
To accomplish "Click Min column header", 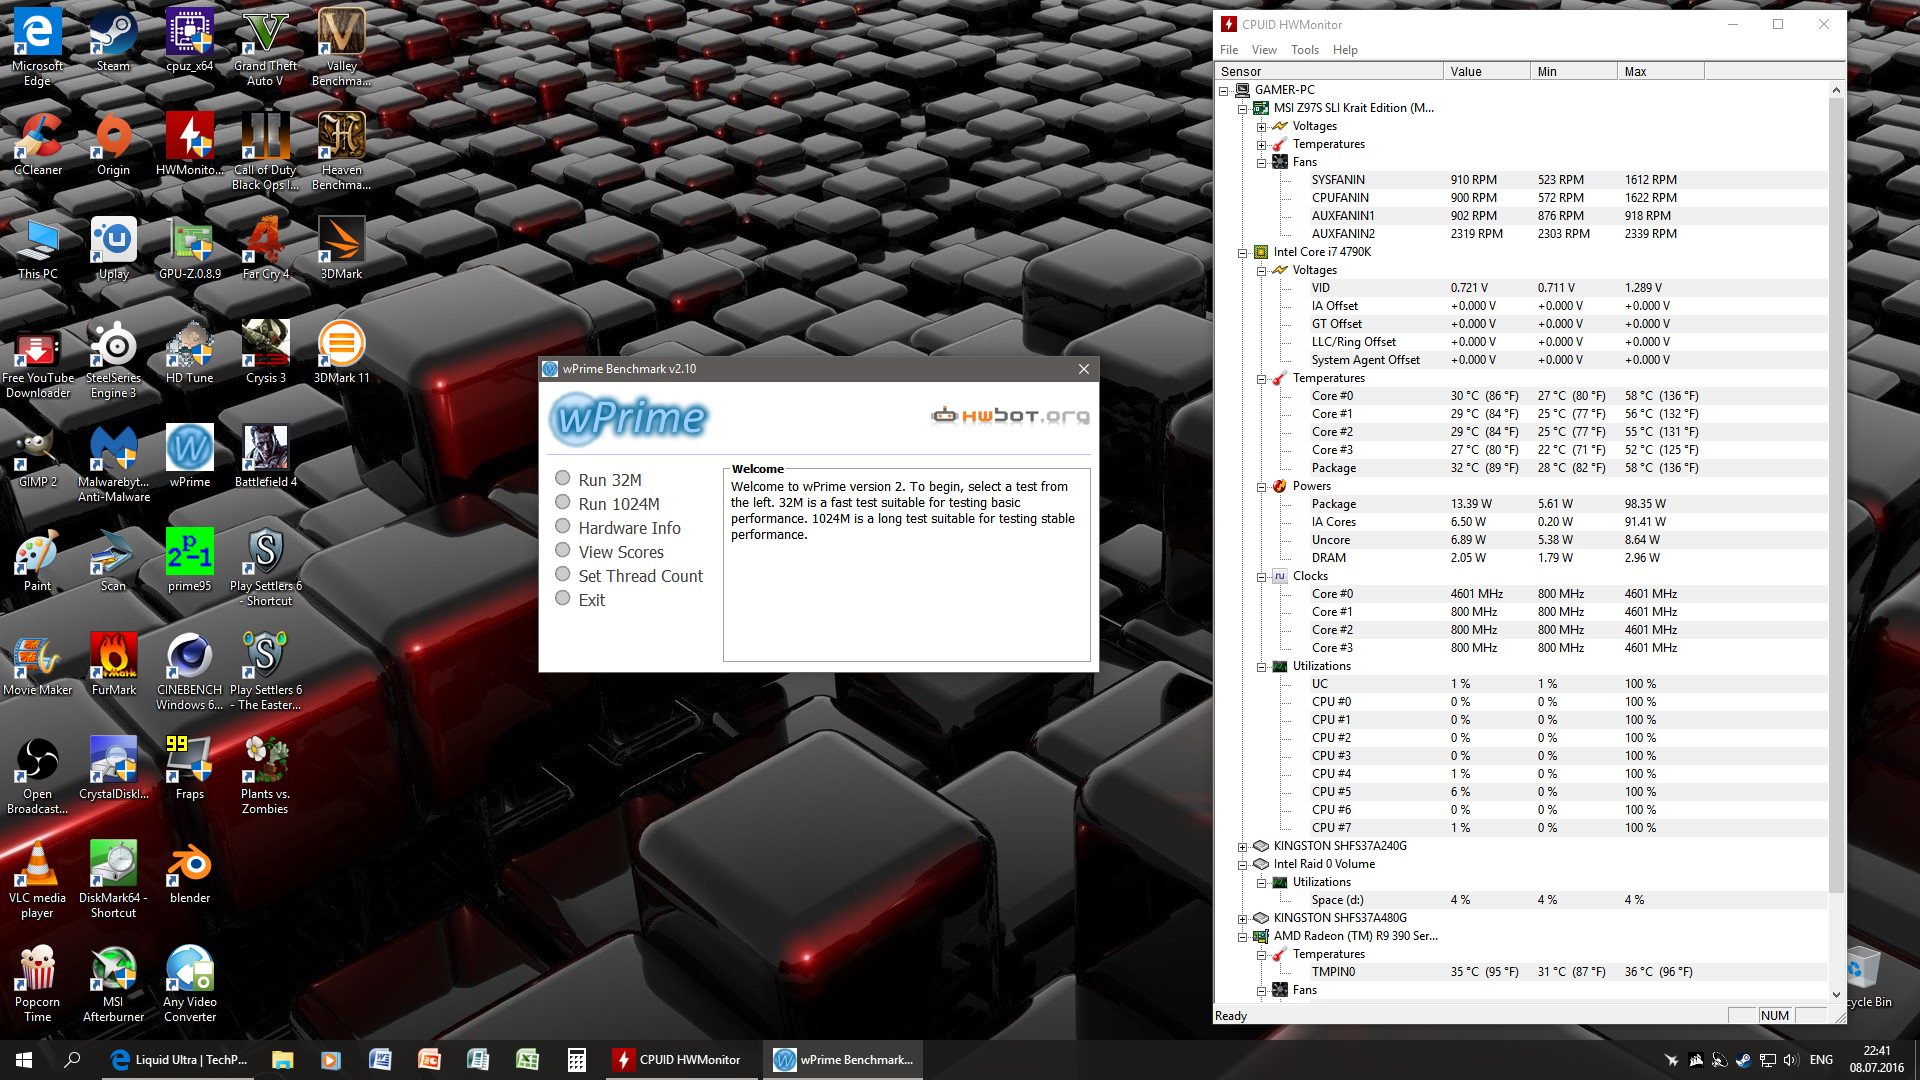I will [1574, 71].
